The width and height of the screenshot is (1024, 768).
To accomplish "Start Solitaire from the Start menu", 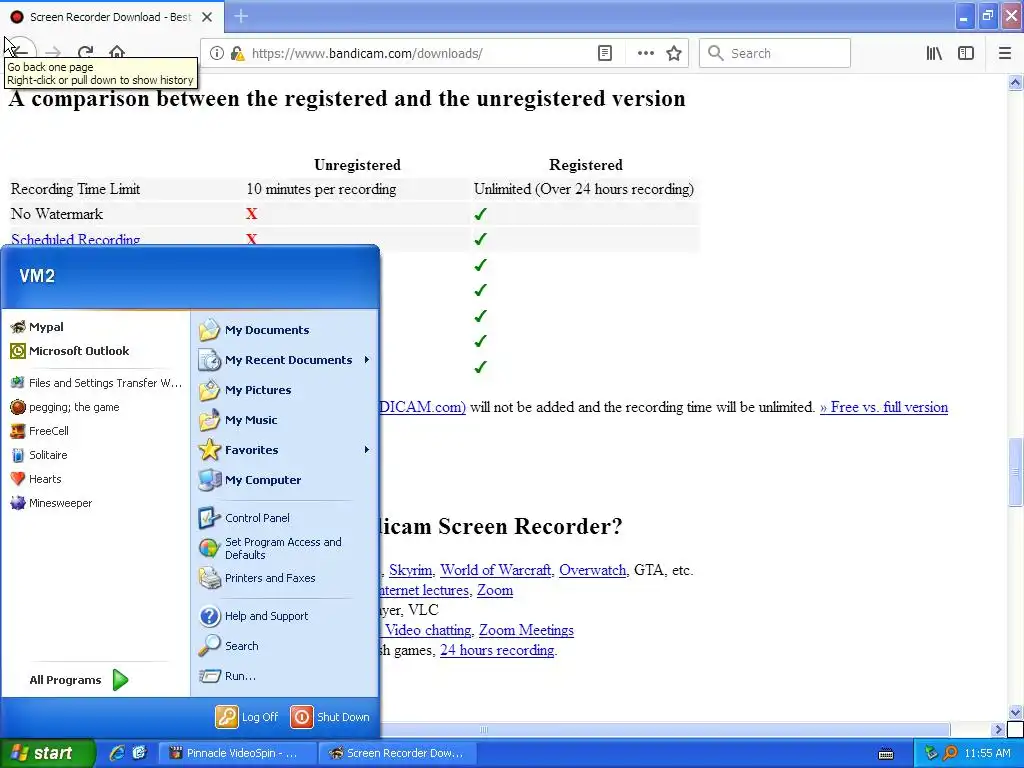I will click(95, 455).
